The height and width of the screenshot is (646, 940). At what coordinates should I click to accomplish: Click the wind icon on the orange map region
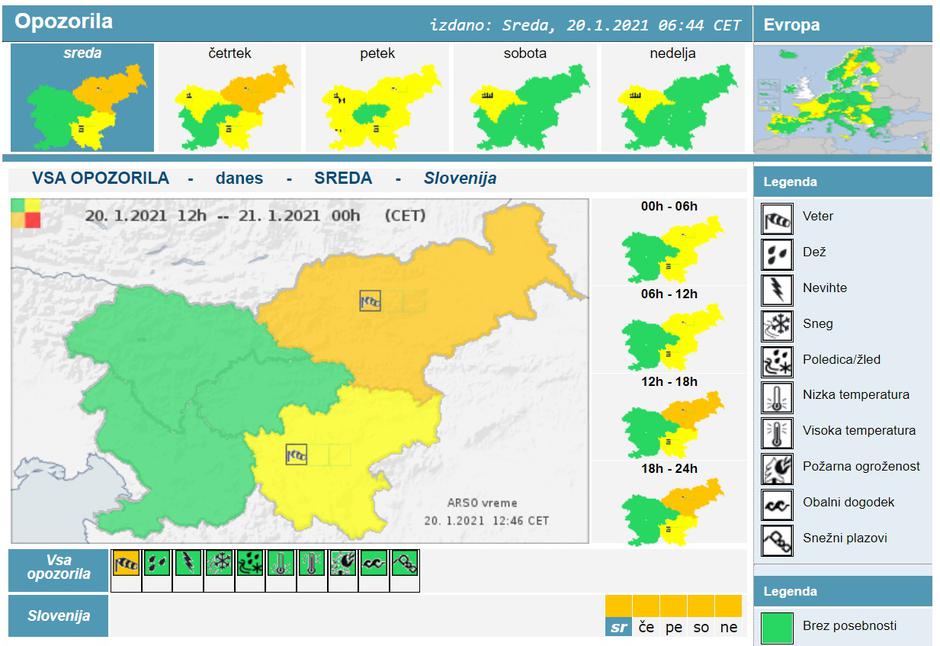pos(370,299)
